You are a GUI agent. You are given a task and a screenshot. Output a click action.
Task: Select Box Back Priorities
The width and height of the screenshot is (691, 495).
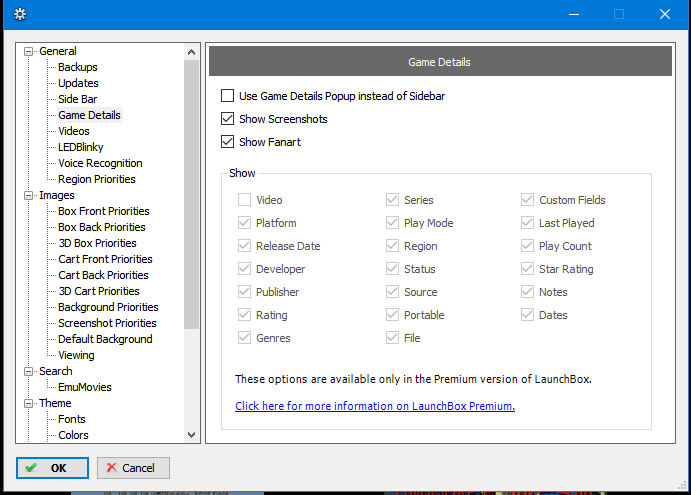coord(102,227)
